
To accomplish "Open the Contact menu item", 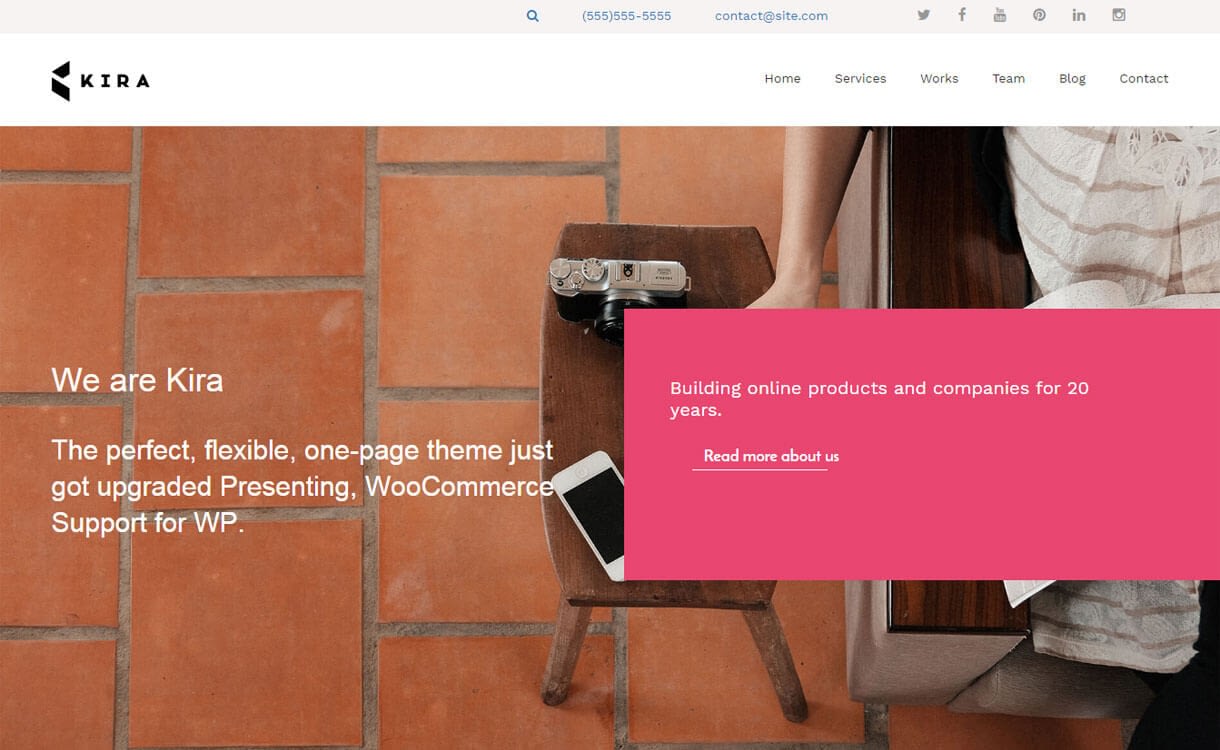I will coord(1144,79).
